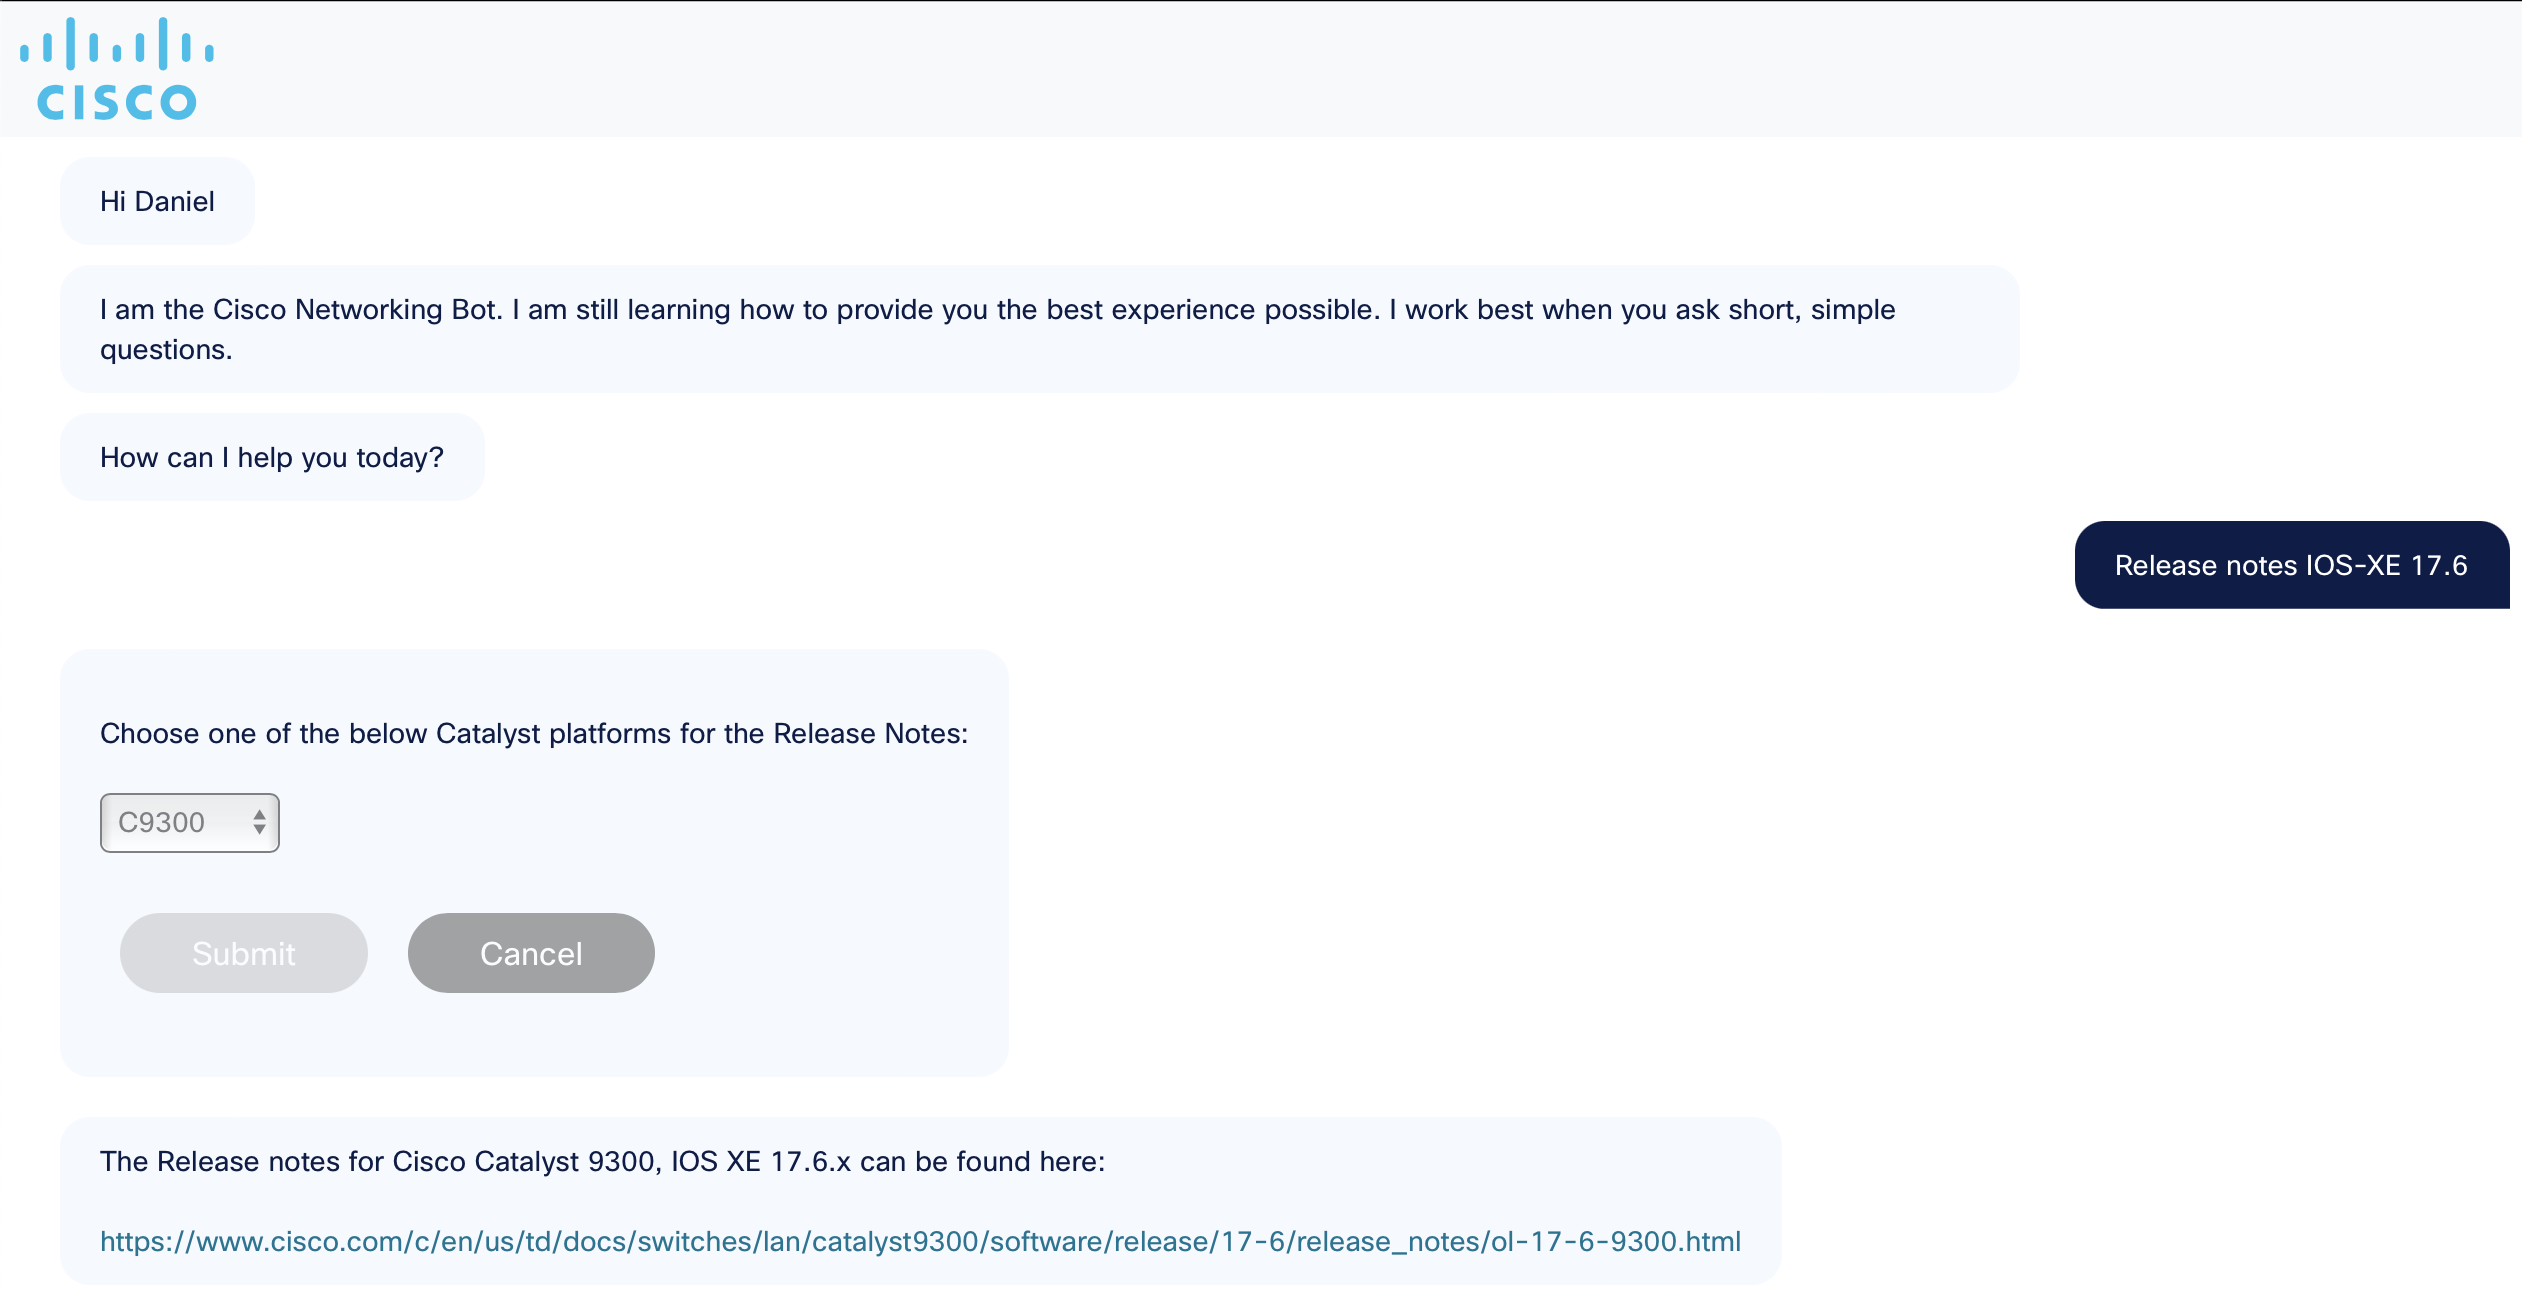Click the up/down arrows on the platform selector

260,823
